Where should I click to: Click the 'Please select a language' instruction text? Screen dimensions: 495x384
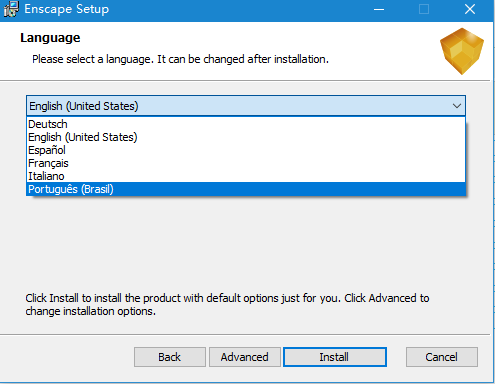180,59
